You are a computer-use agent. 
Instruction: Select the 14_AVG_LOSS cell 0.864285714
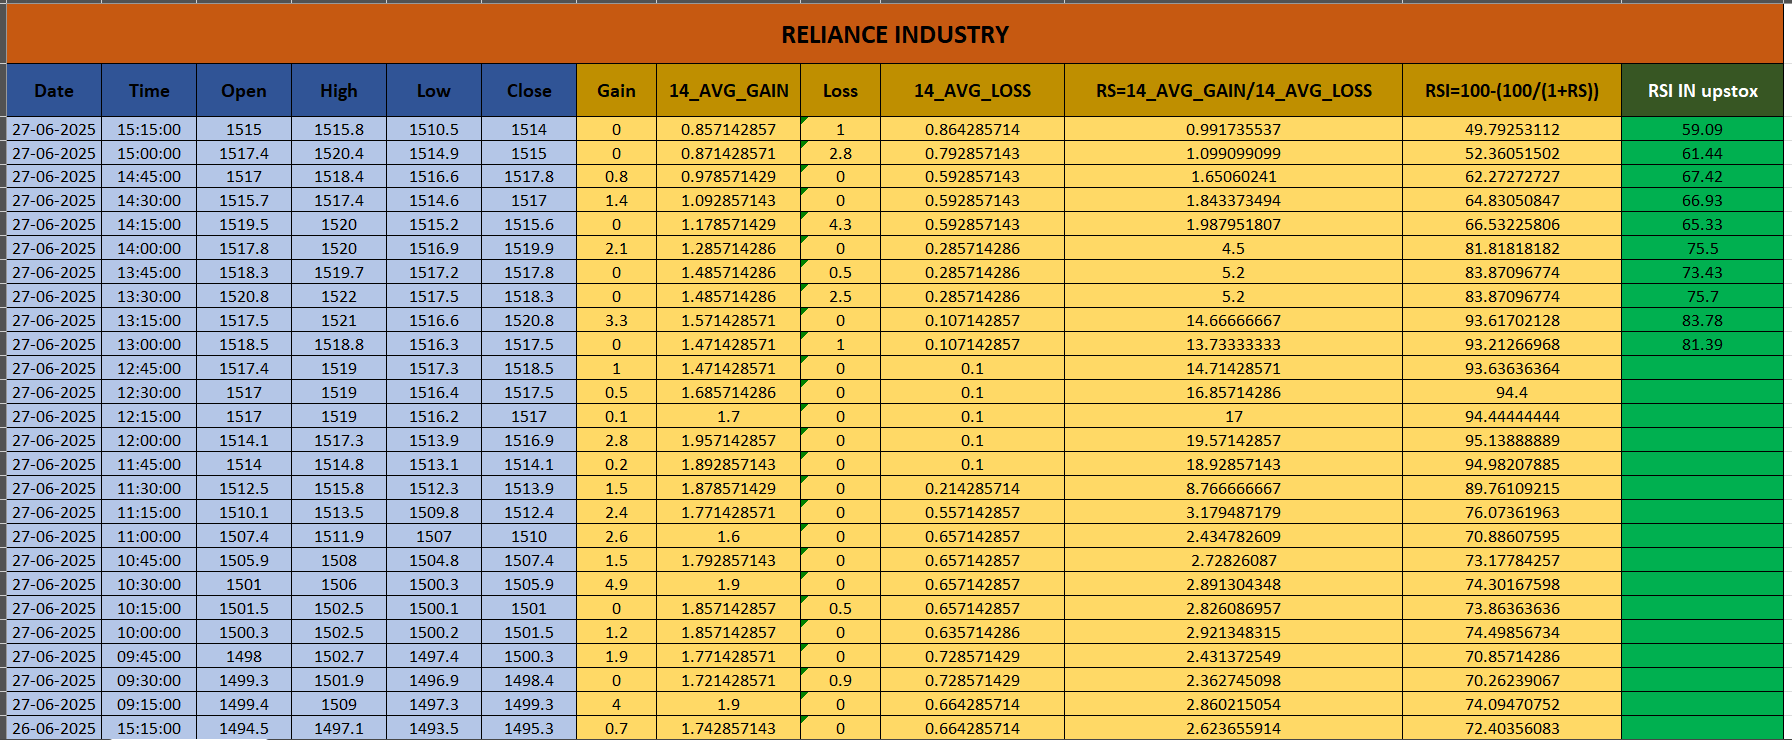pos(972,129)
